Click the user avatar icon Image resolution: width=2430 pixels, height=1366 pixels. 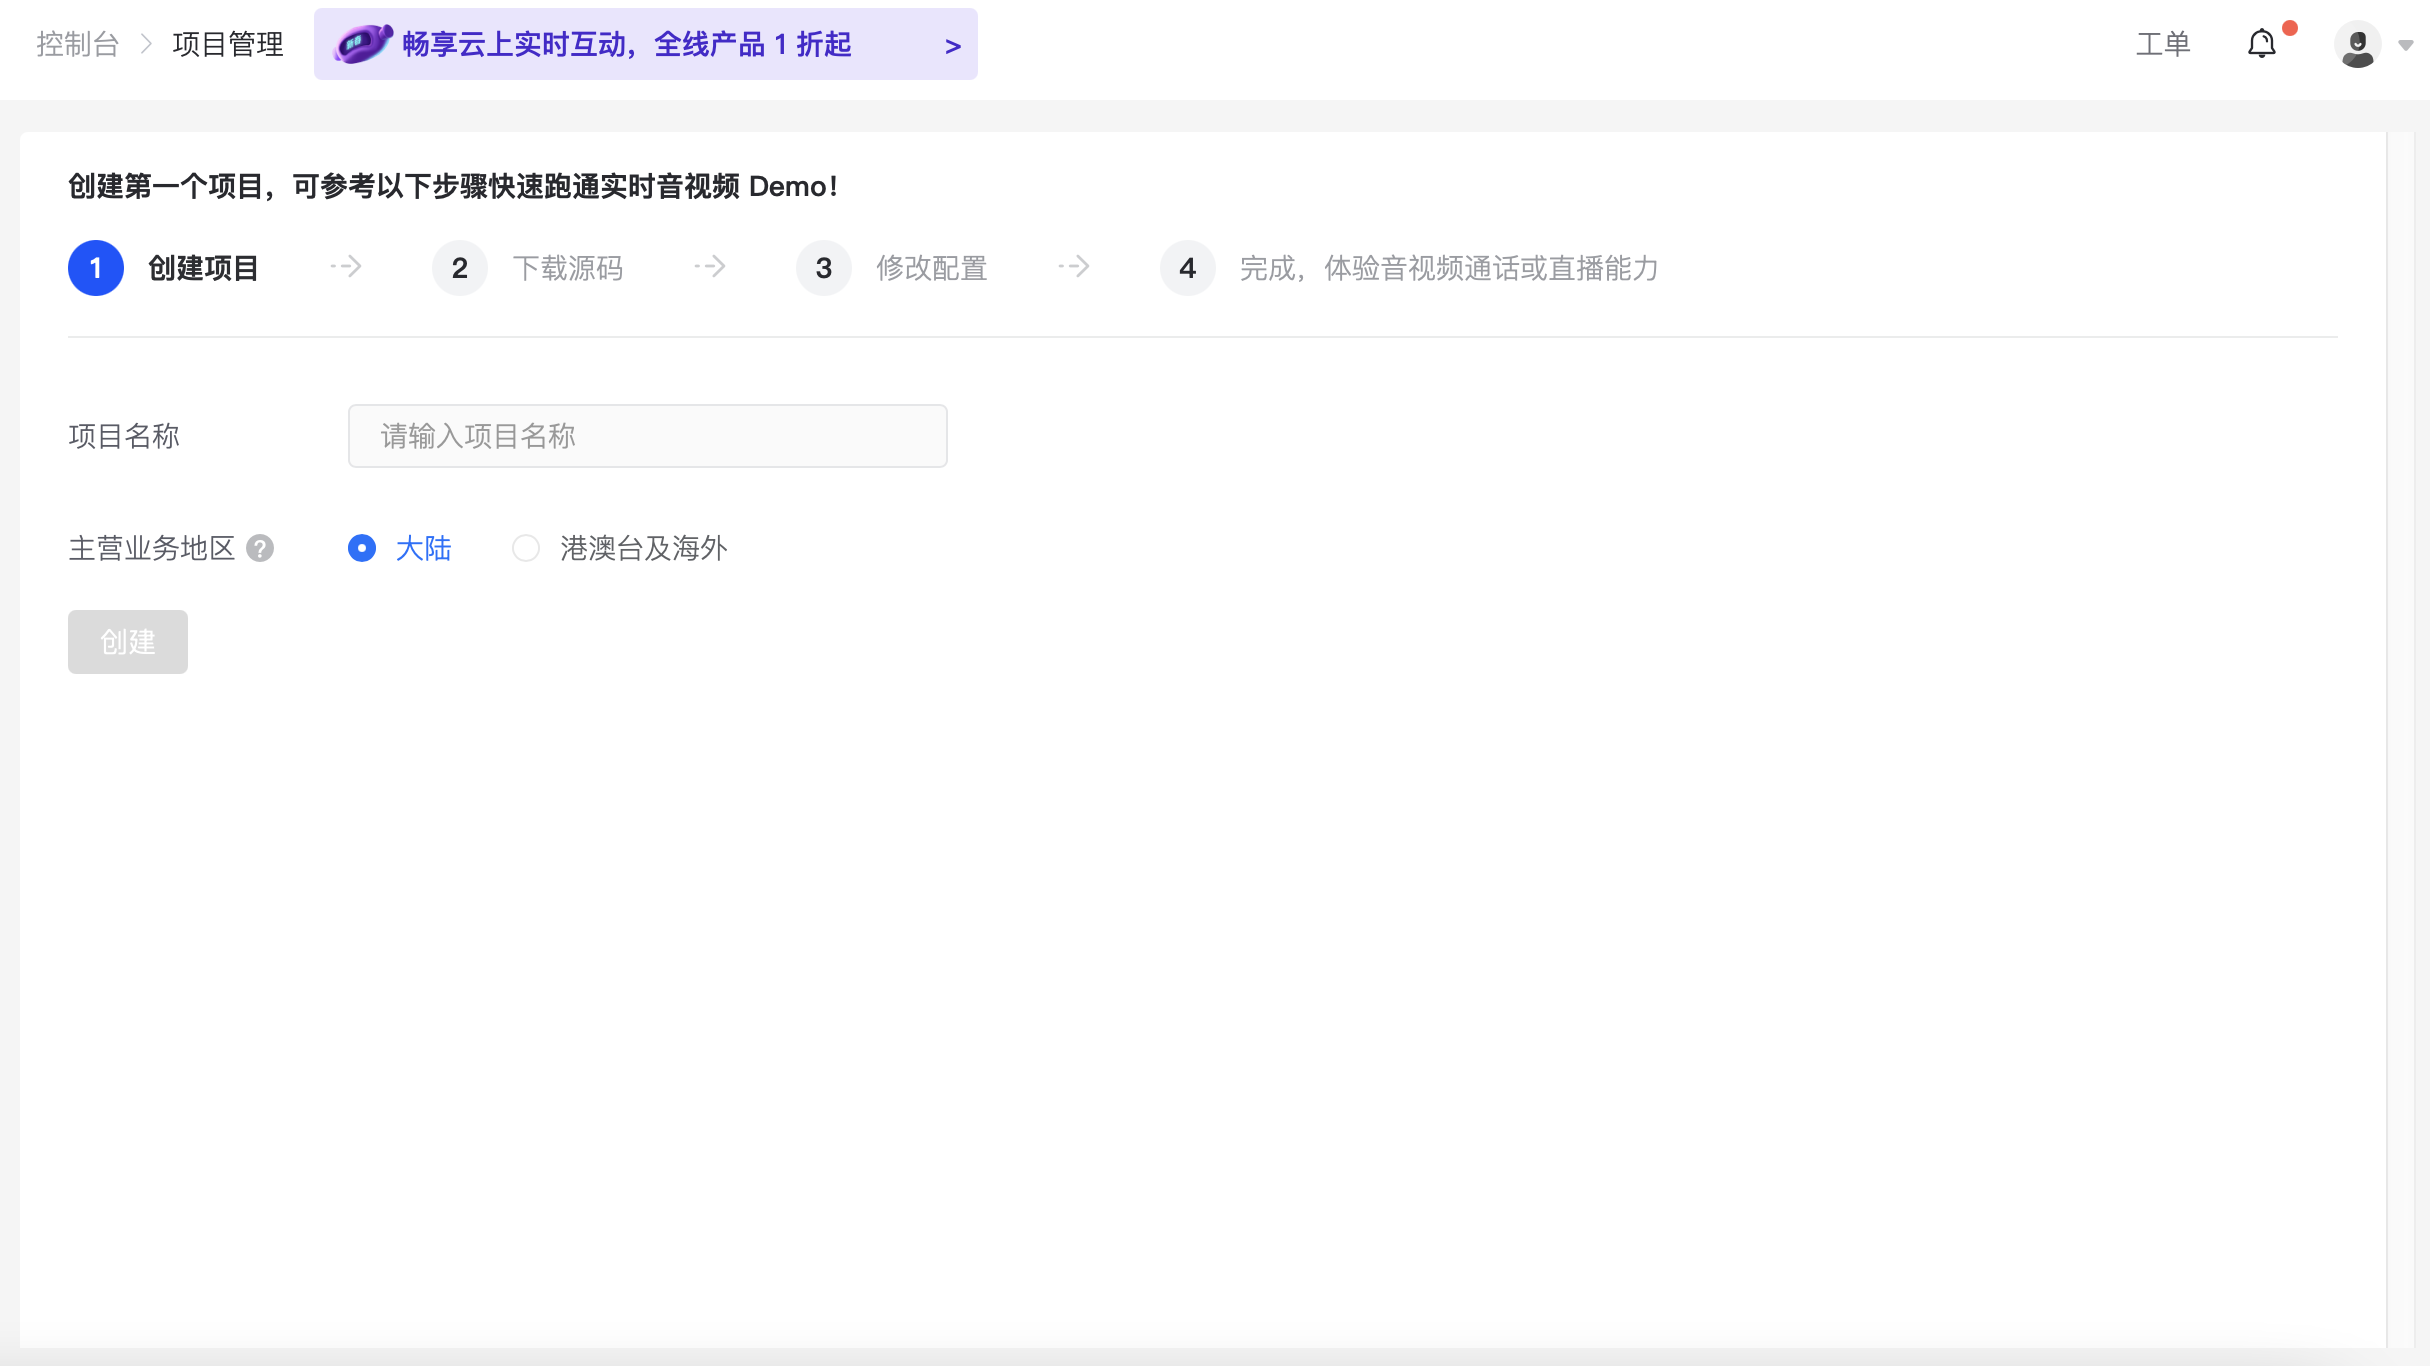[x=2357, y=45]
